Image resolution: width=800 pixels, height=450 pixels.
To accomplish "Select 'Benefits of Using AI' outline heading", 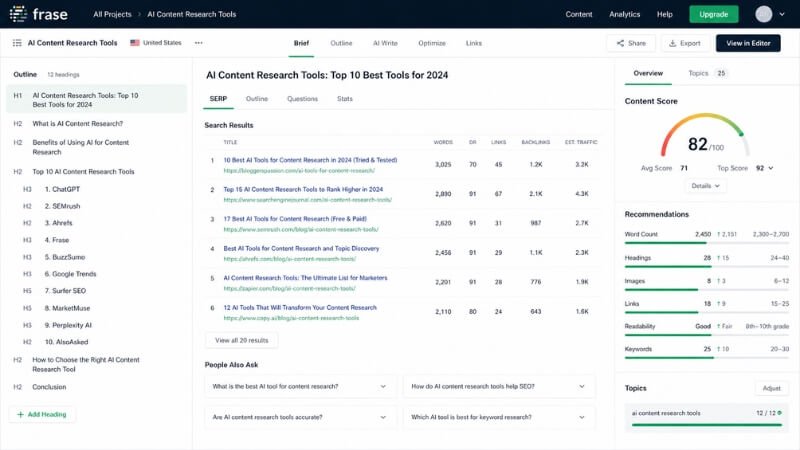I will 81,147.
